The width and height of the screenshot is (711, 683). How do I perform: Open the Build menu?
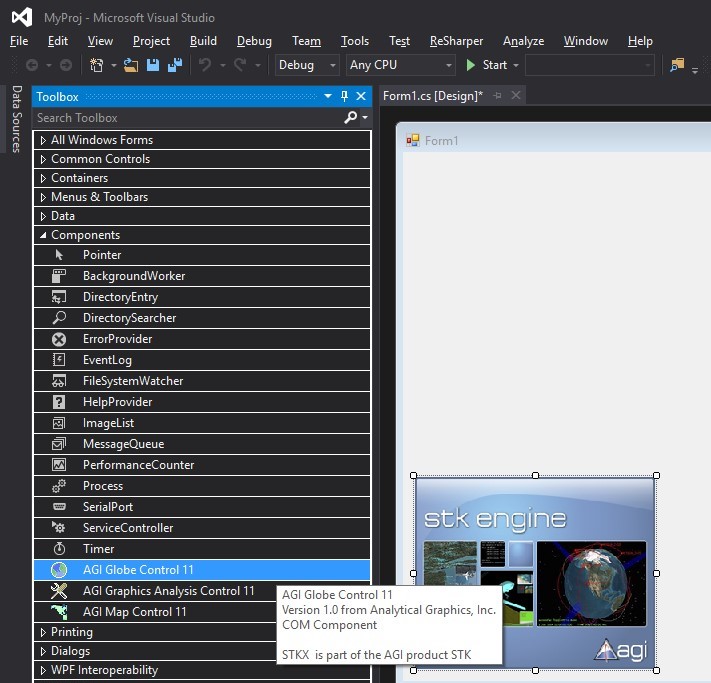click(203, 41)
